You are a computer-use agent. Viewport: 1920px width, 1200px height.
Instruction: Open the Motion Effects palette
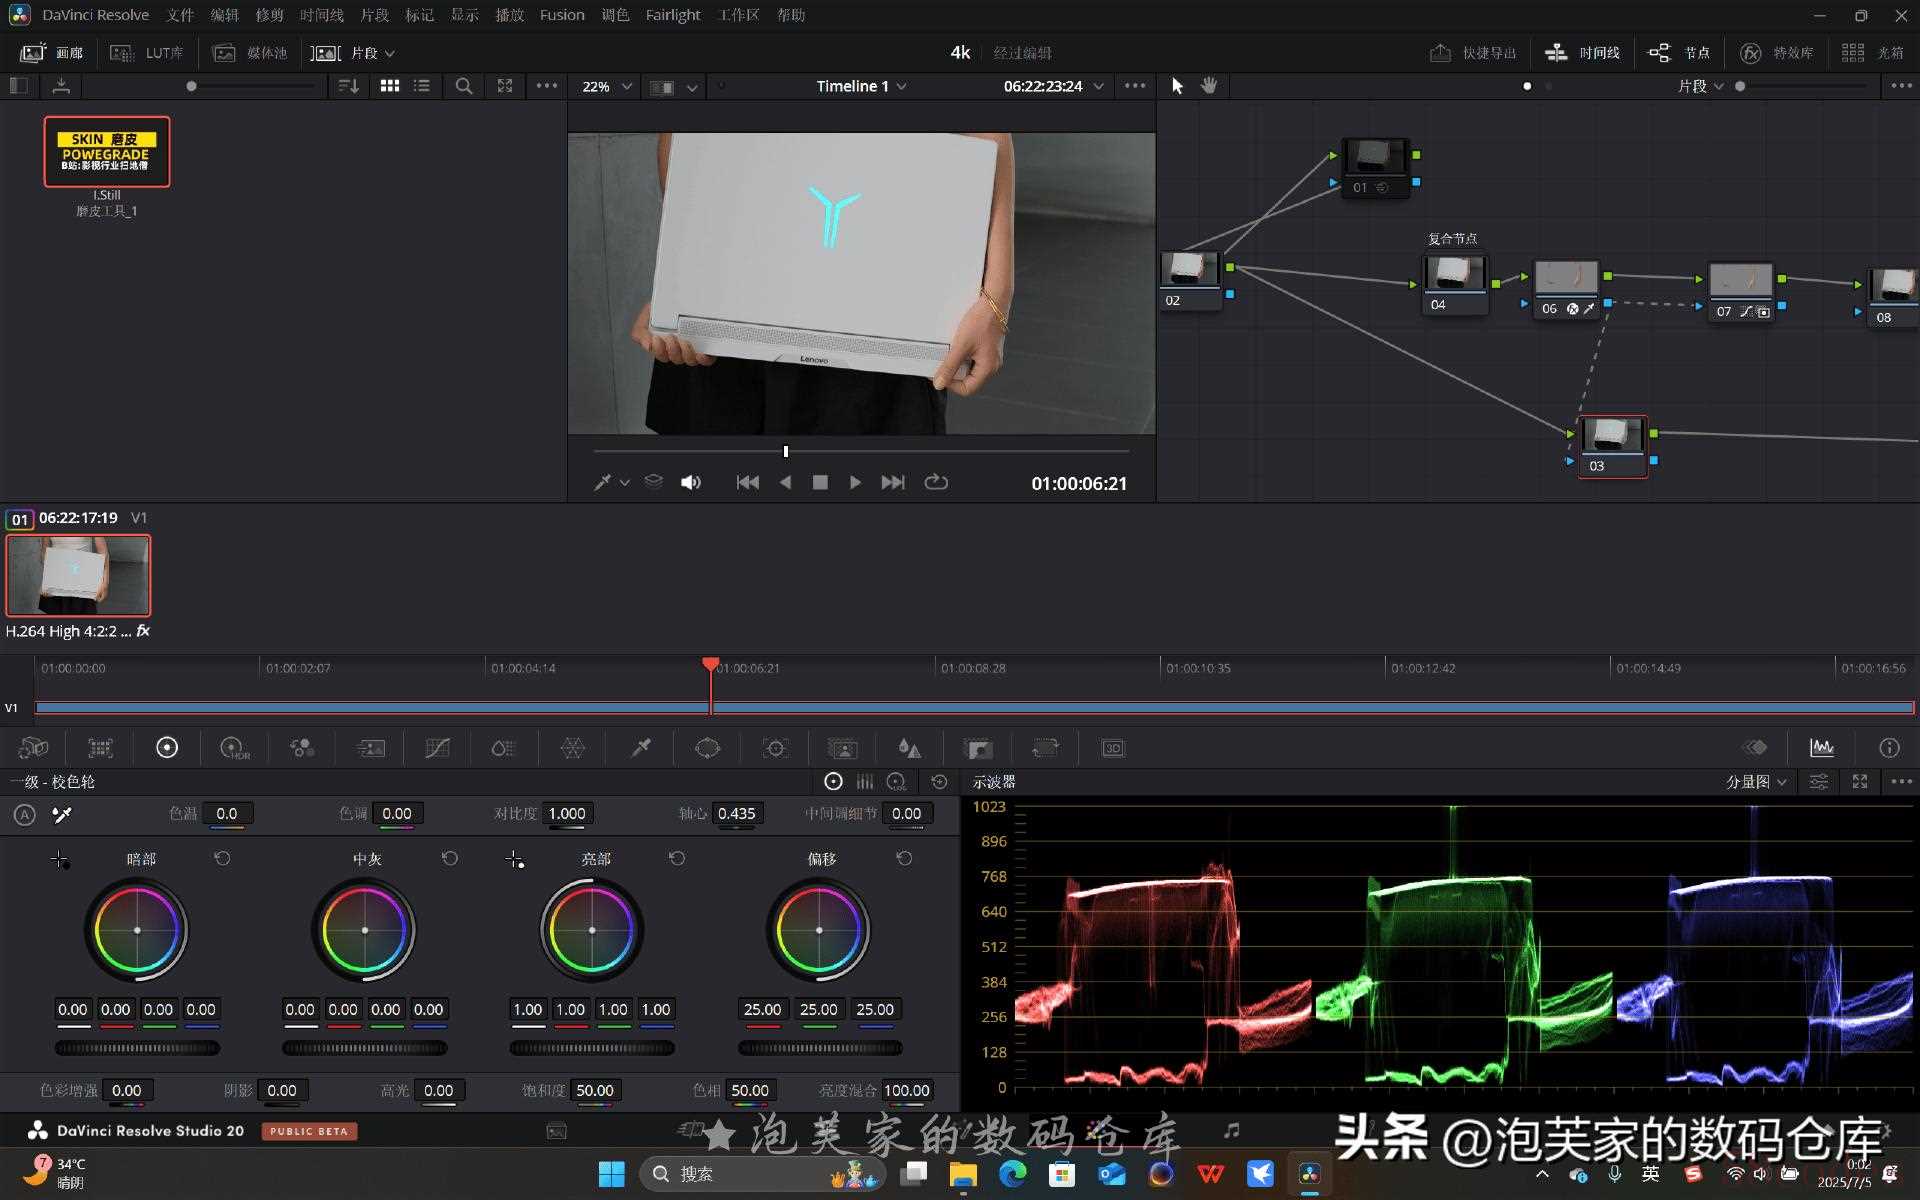[x=370, y=748]
